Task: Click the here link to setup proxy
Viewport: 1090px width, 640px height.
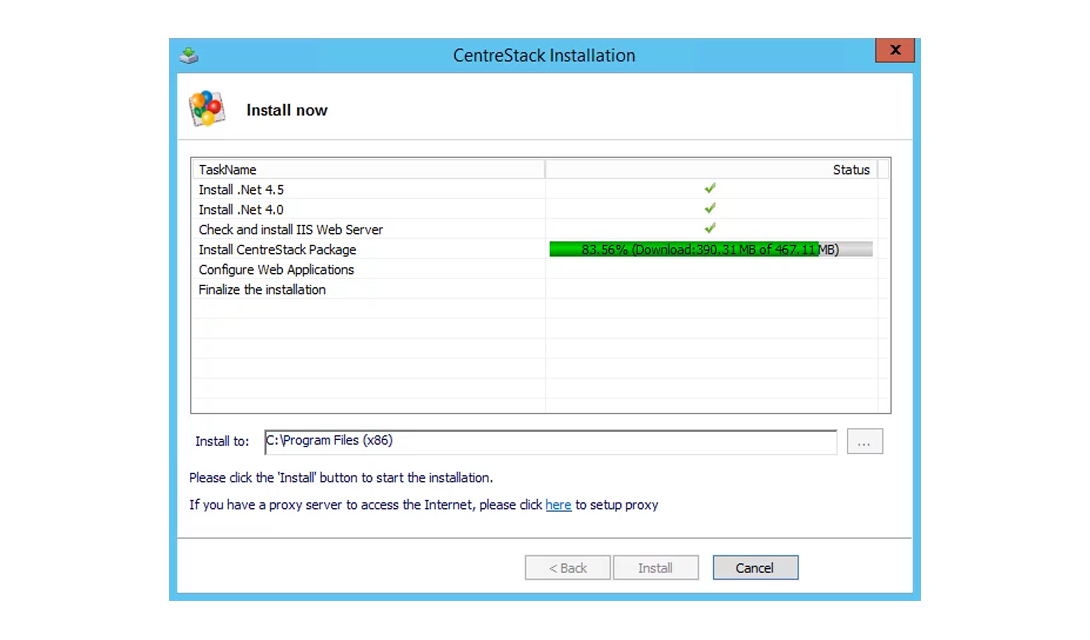Action: [x=558, y=505]
